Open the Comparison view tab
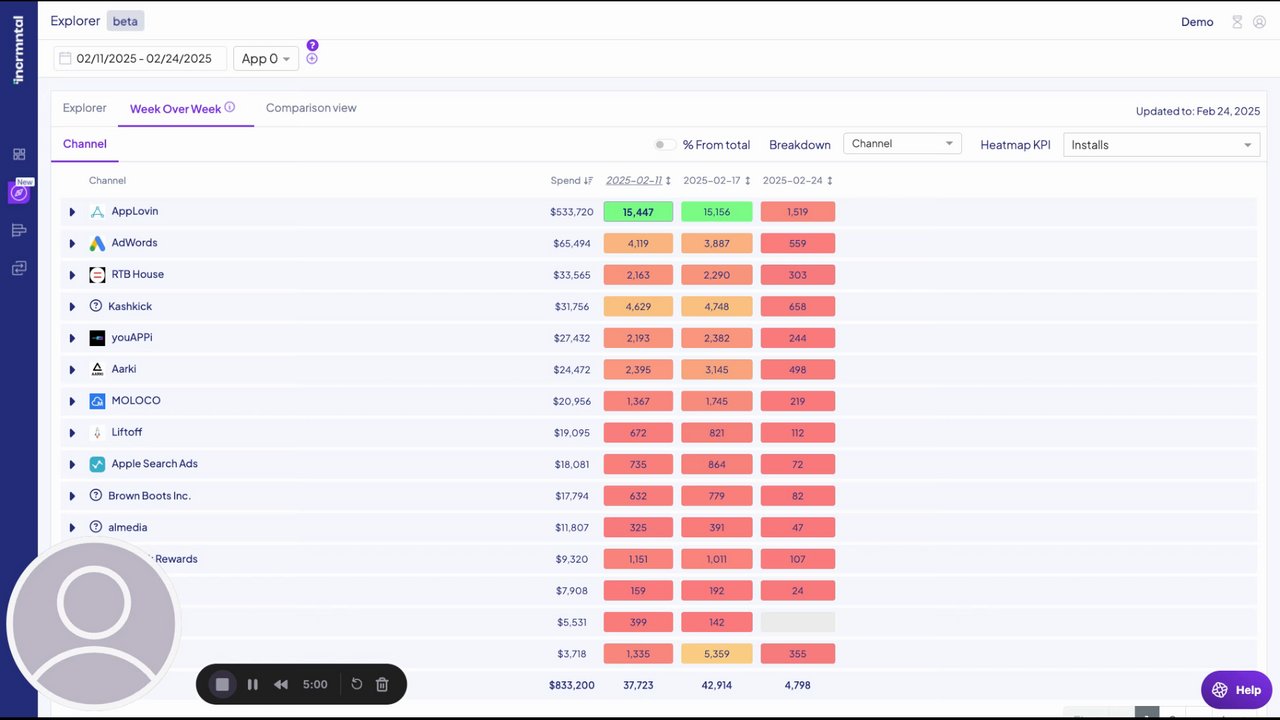The height and width of the screenshot is (720, 1280). pos(311,108)
